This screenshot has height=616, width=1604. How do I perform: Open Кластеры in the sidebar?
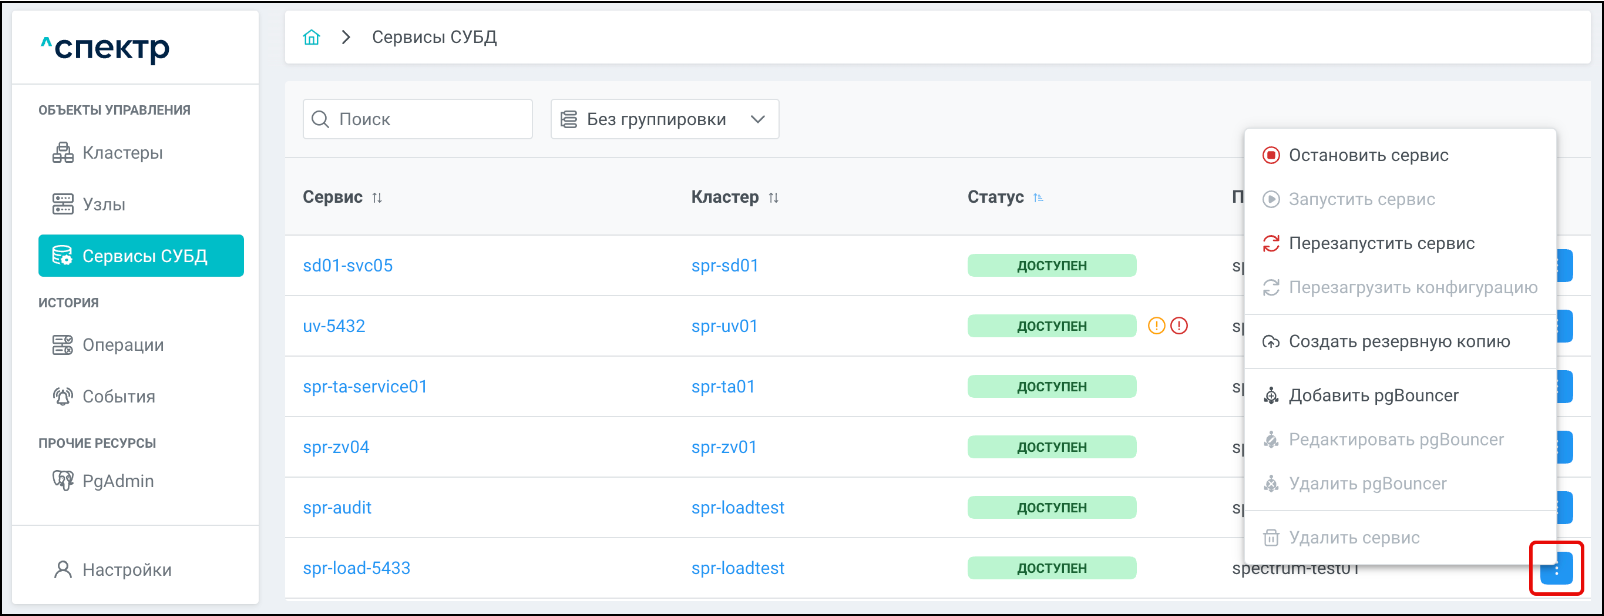coord(122,153)
